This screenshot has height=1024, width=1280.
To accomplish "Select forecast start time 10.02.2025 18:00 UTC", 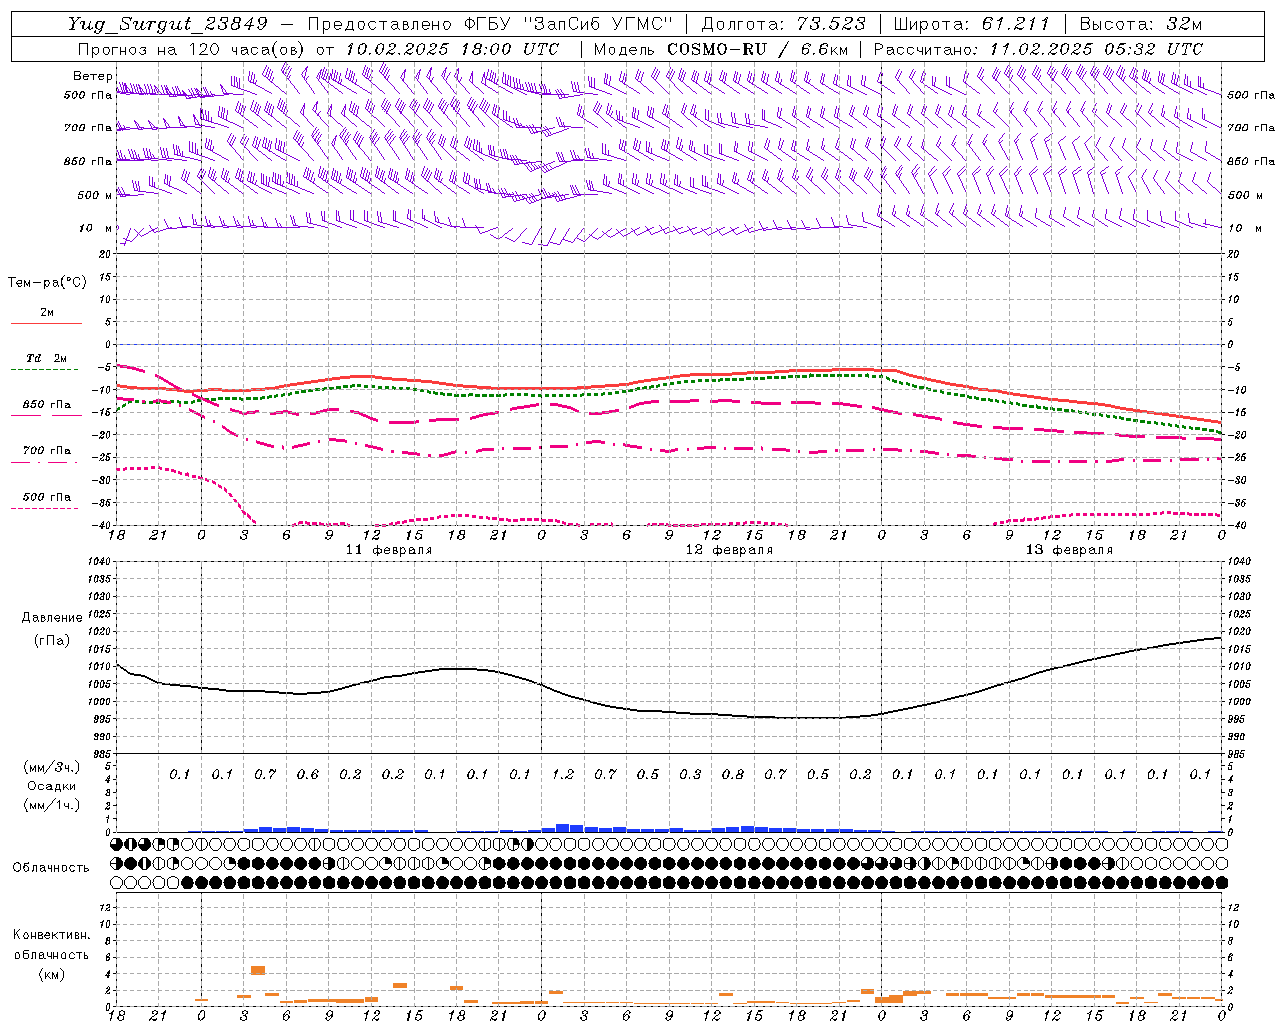I will pyautogui.click(x=452, y=49).
